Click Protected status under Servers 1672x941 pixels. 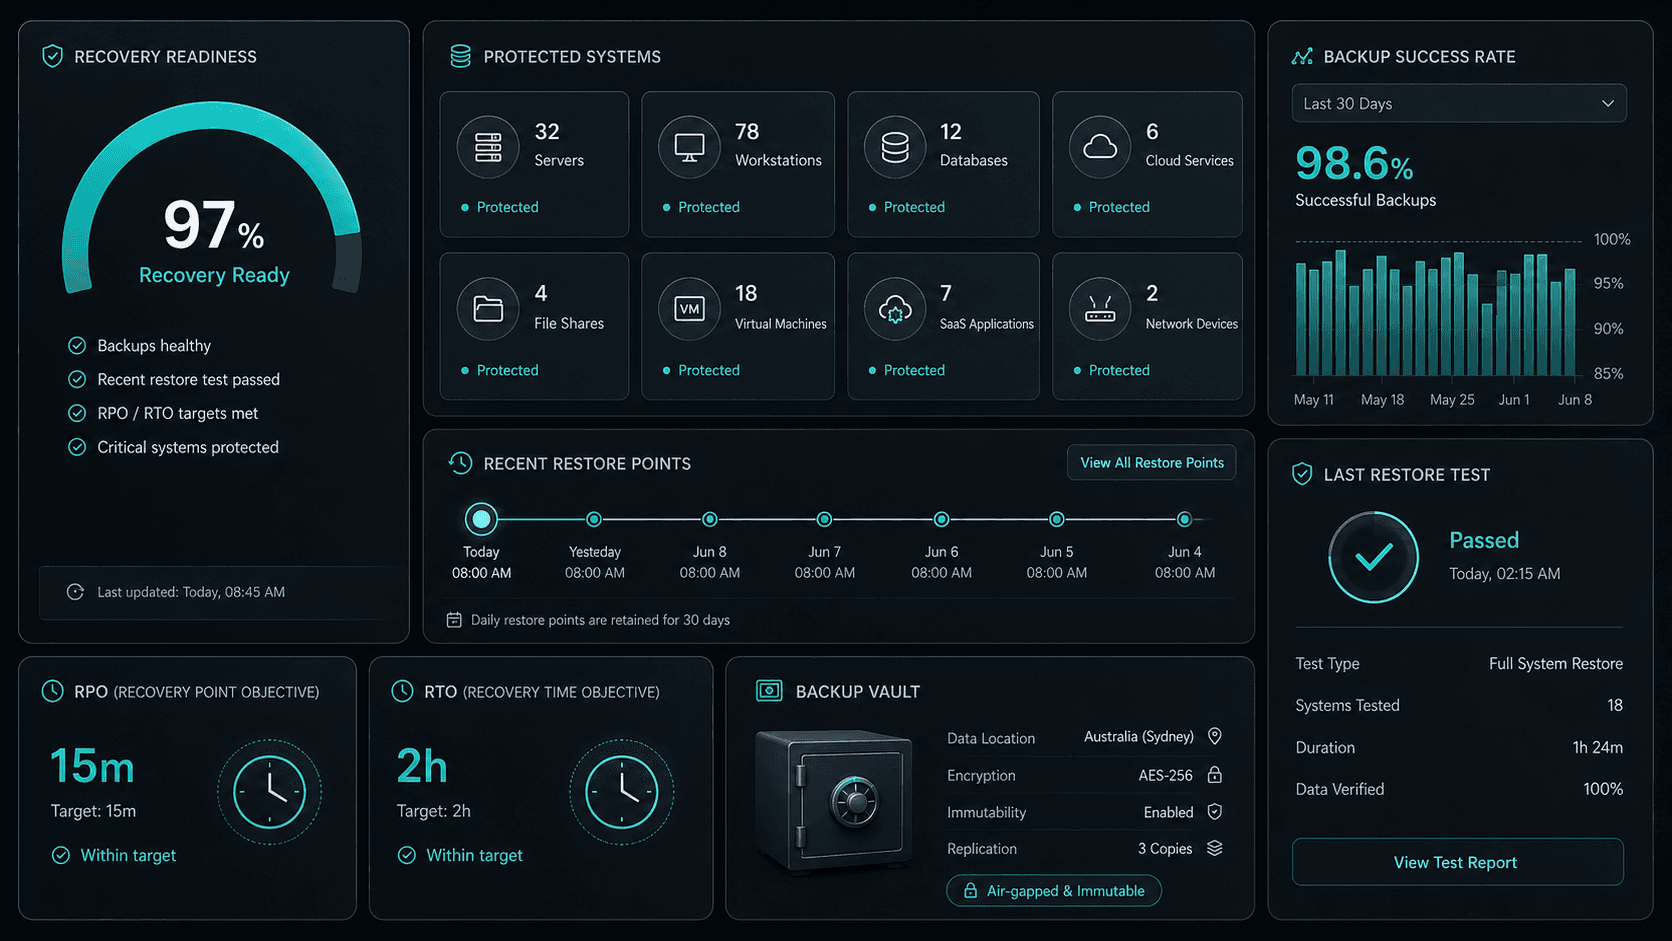coord(499,207)
